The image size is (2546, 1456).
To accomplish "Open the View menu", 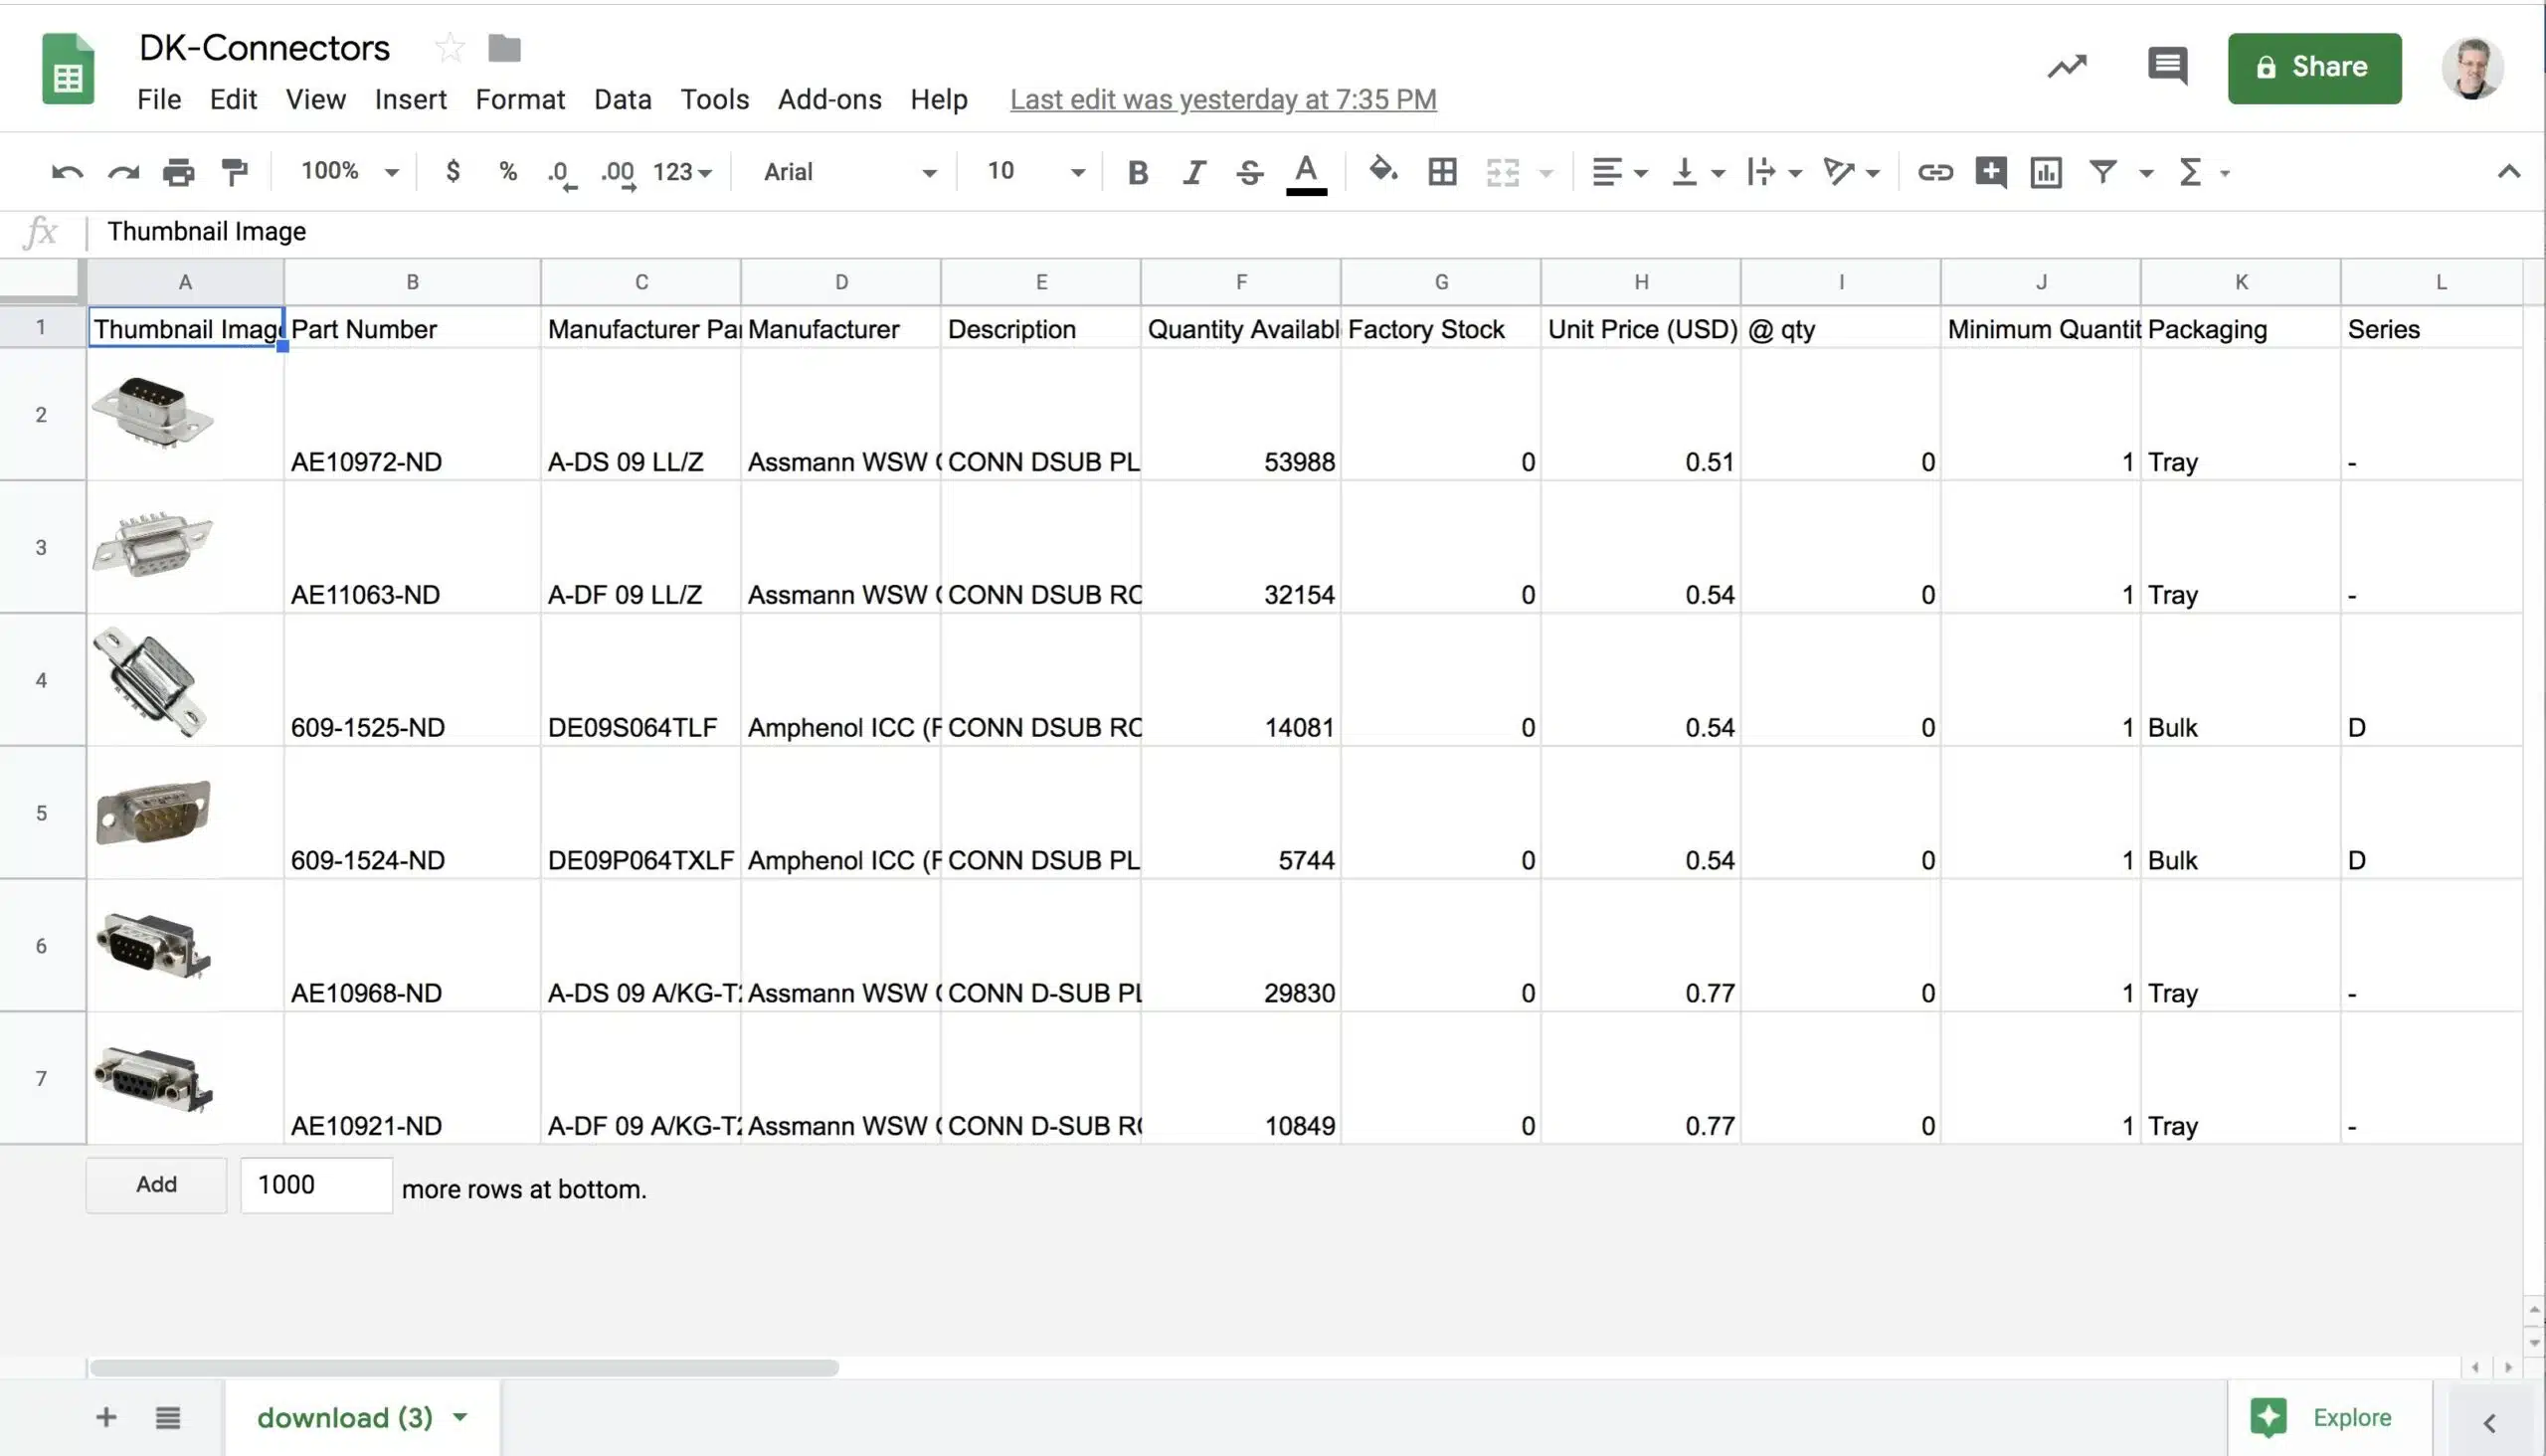I will [x=316, y=100].
